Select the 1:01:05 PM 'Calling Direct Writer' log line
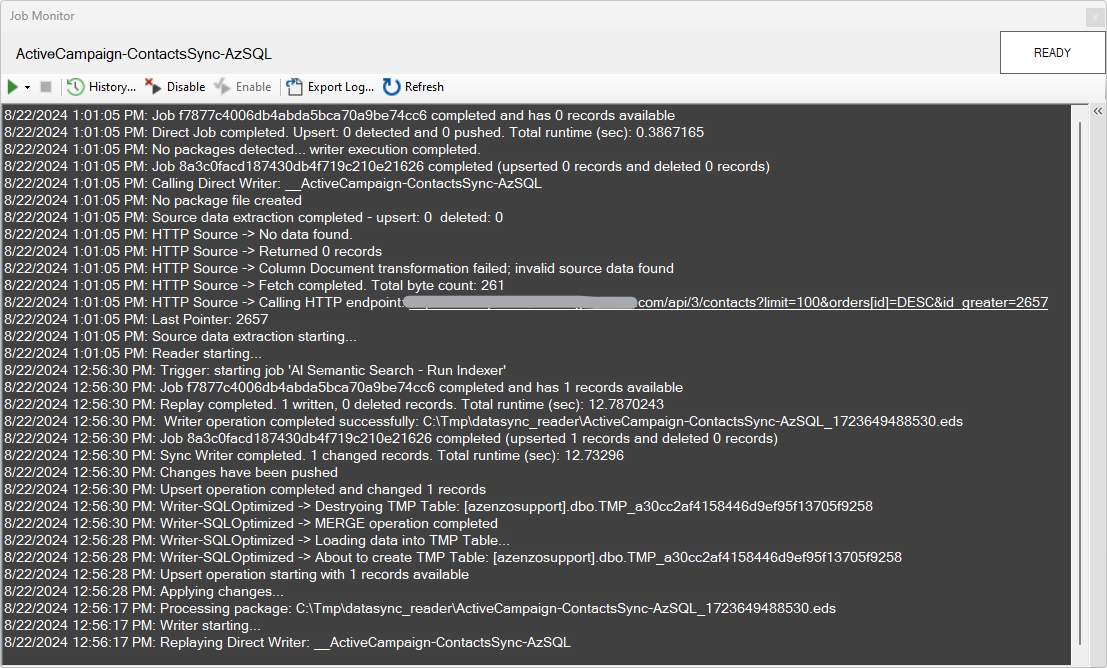 pyautogui.click(x=273, y=184)
